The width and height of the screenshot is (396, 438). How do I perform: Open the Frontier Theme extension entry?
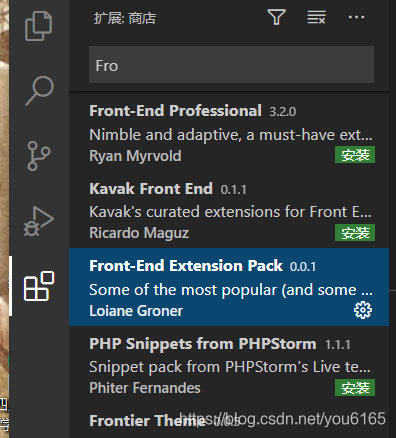[229, 421]
